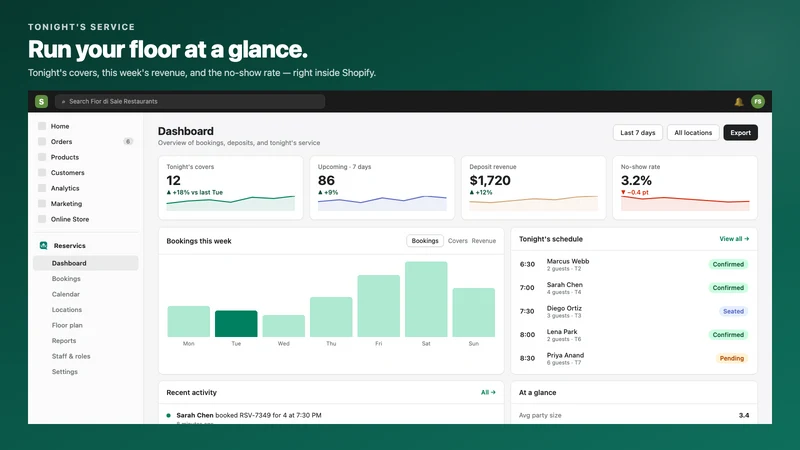Open the All locations filter

[x=693, y=133]
